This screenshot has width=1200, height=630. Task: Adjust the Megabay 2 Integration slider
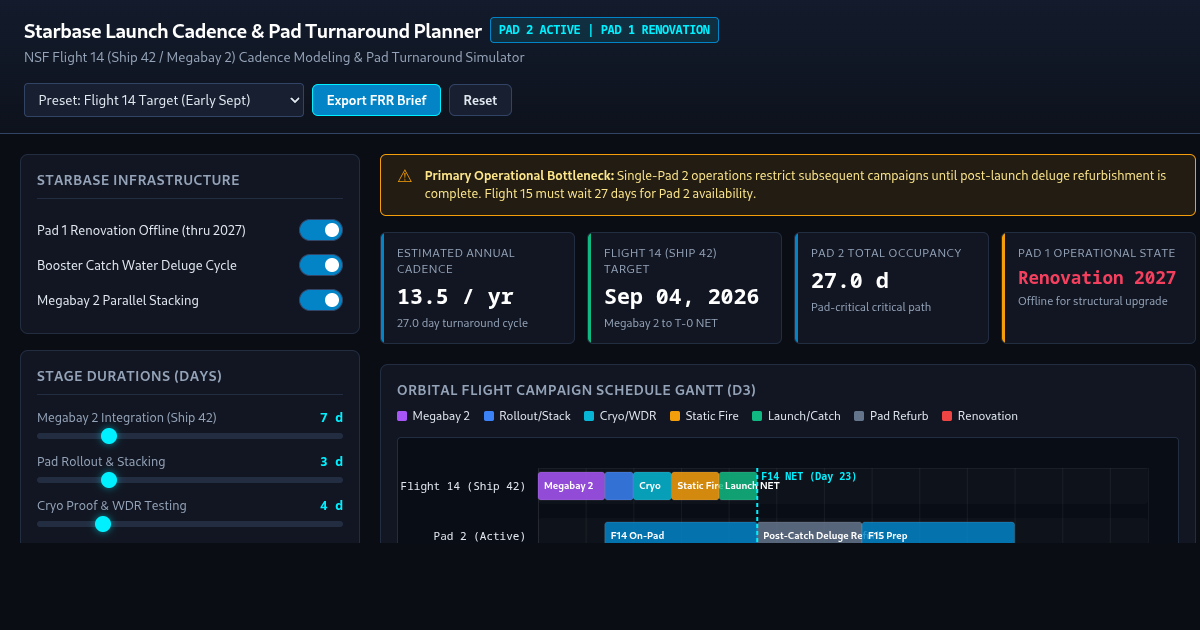[190, 436]
